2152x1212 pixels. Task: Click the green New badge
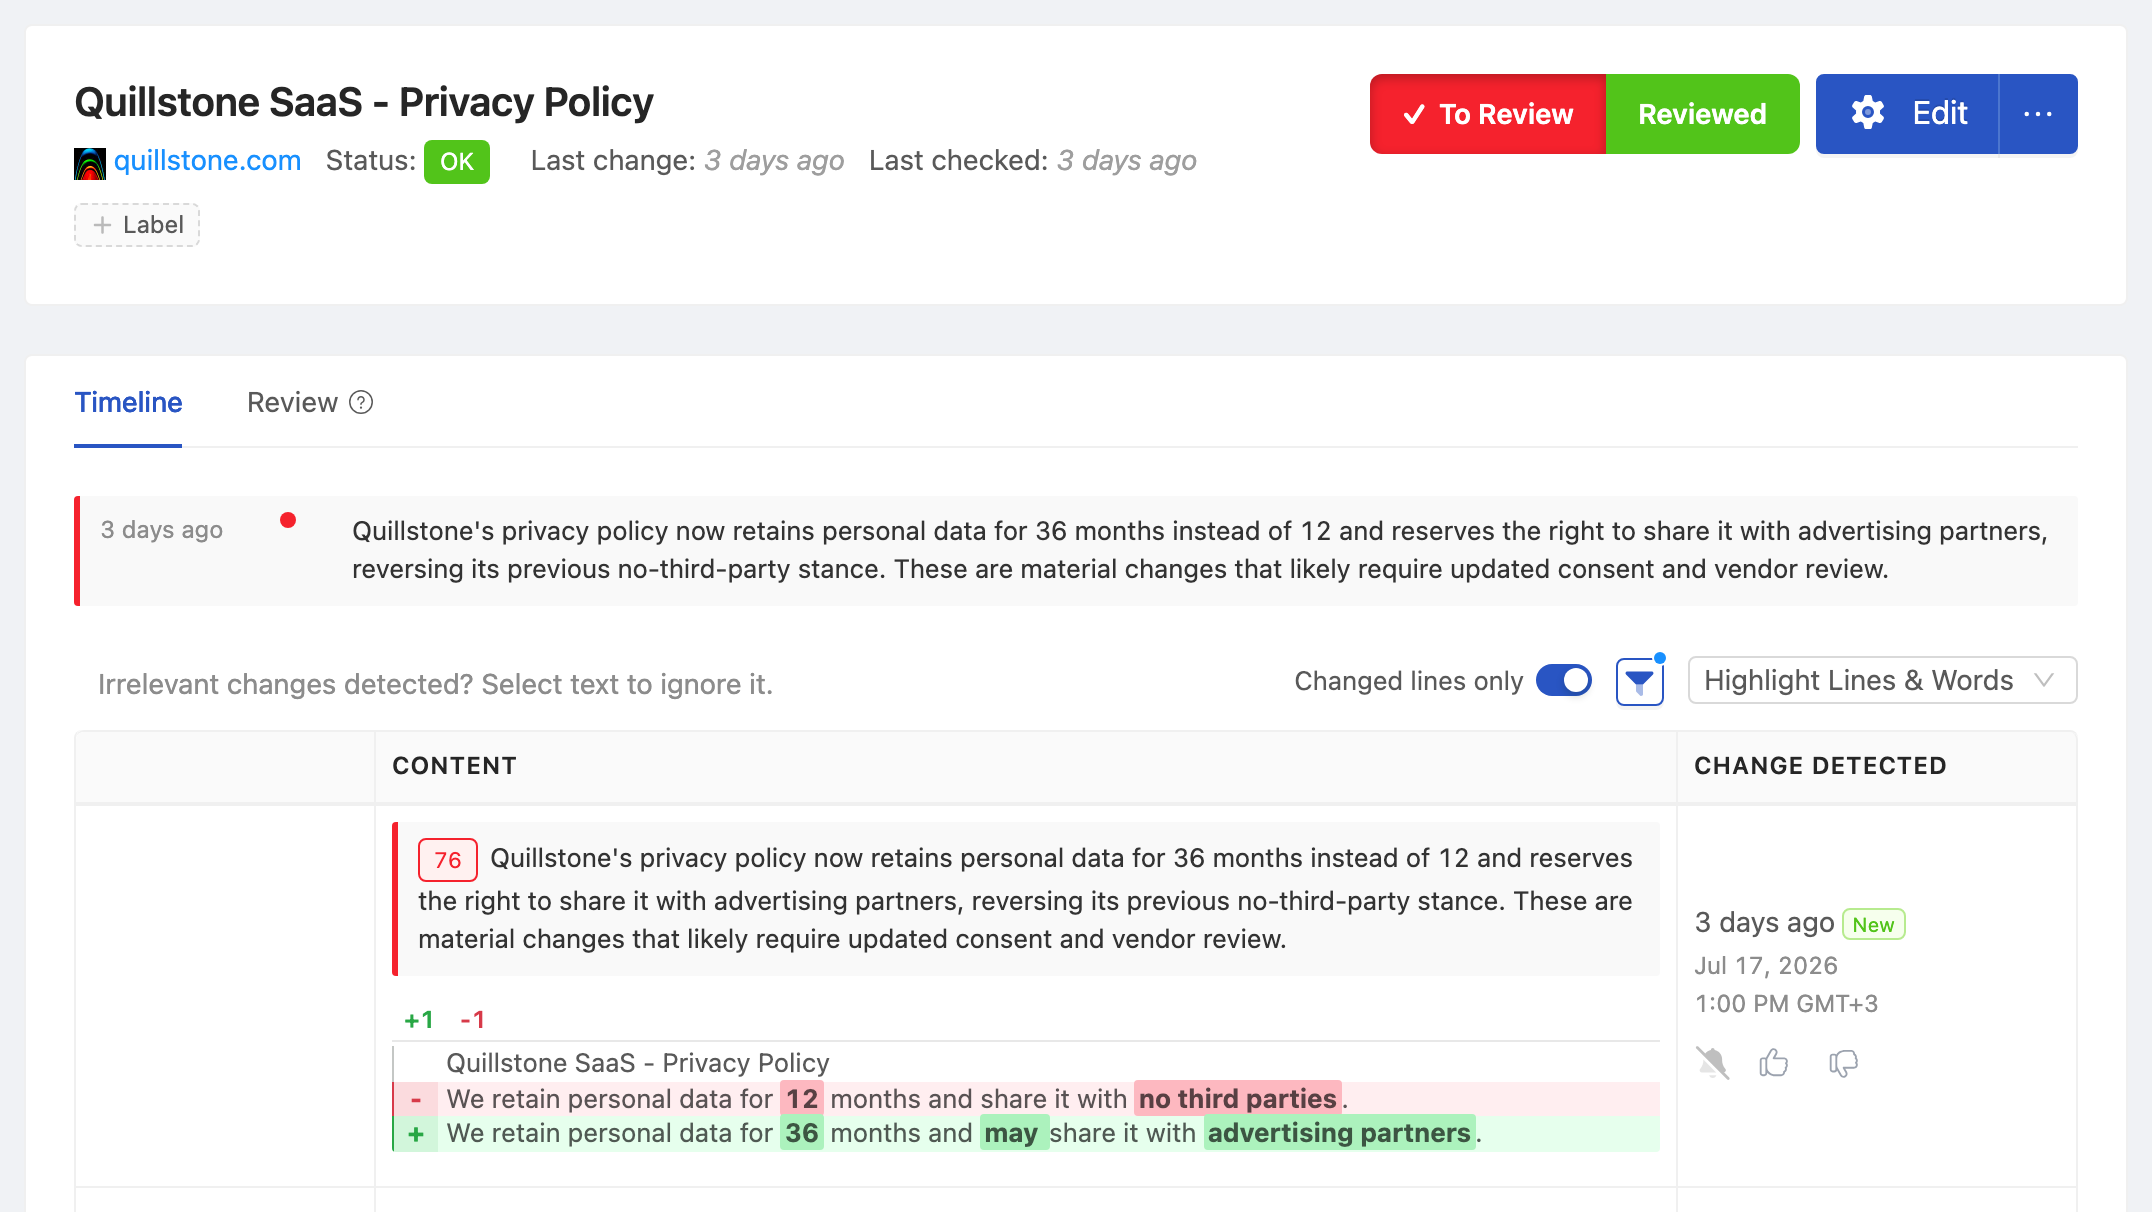[x=1873, y=924]
